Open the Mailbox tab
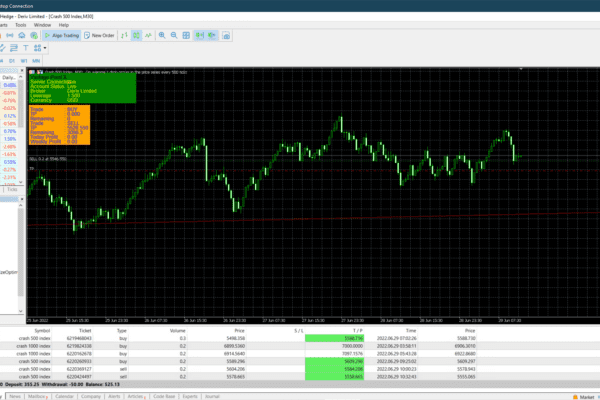The width and height of the screenshot is (600, 400). [x=37, y=397]
